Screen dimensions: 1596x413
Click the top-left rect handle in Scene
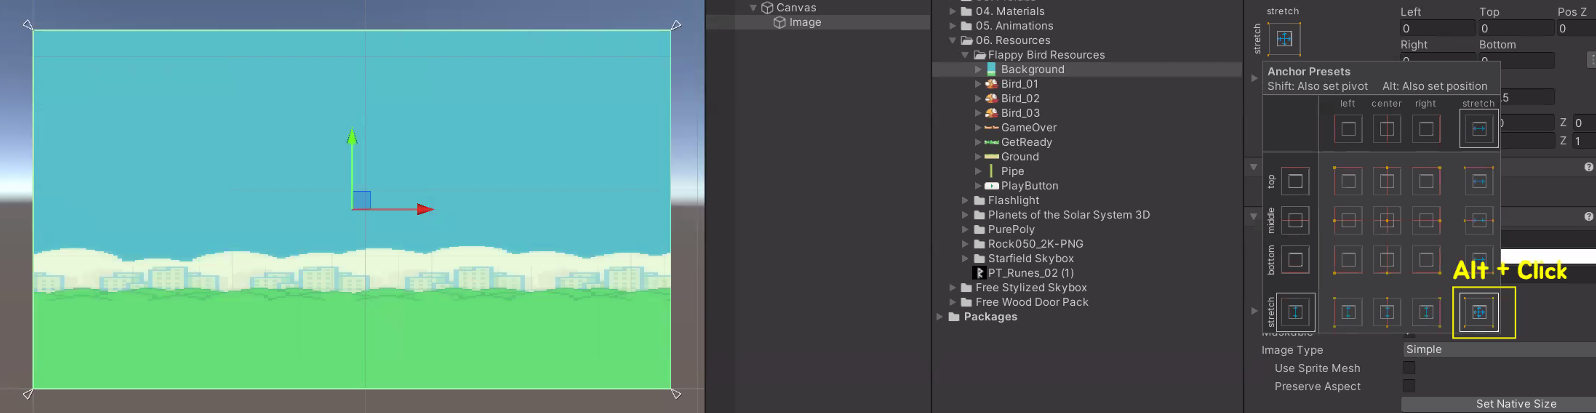29,24
